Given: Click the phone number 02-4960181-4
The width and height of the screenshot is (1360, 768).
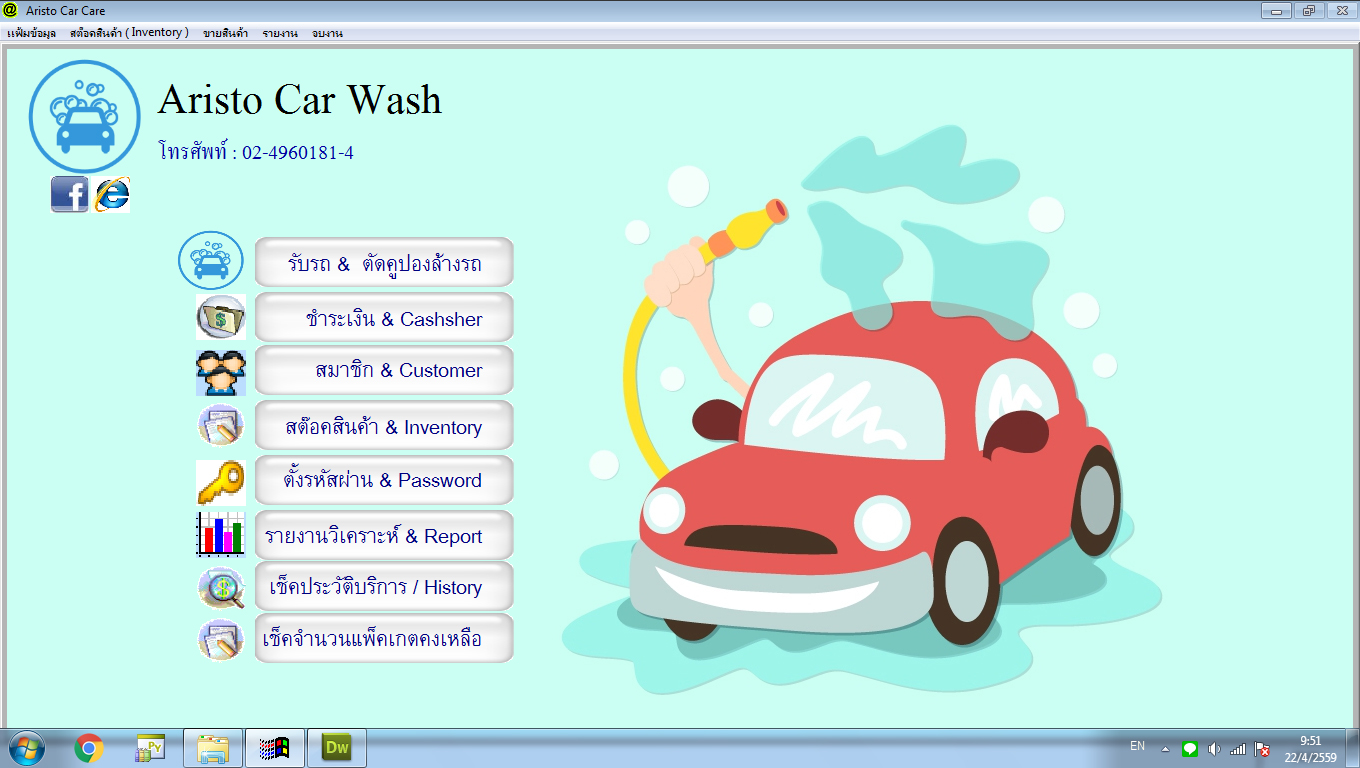Looking at the screenshot, I should point(298,153).
